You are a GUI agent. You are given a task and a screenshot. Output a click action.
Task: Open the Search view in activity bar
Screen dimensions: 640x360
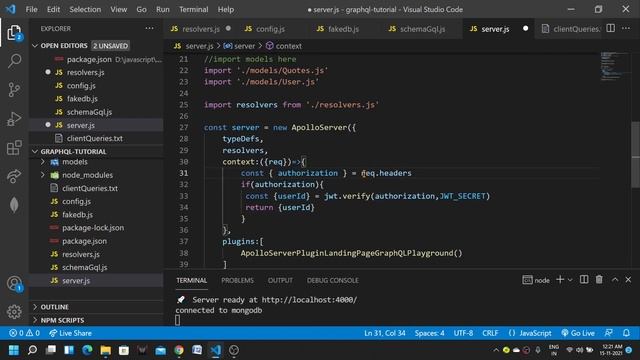click(14, 61)
